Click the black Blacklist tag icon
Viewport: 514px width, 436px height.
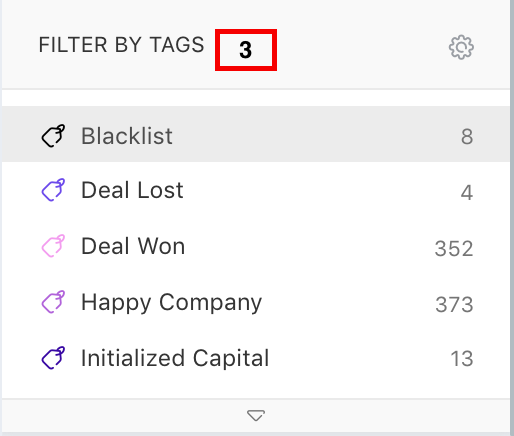pyautogui.click(x=53, y=136)
